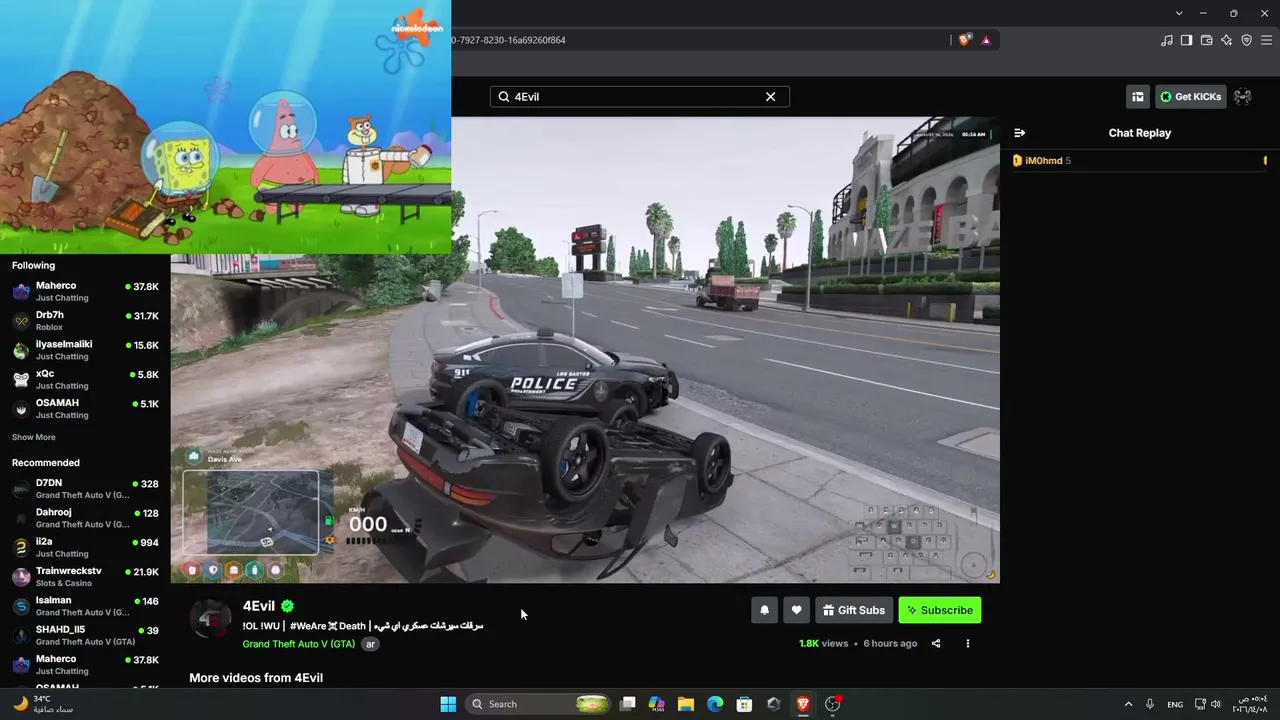Click the Gift Subs button
Viewport: 1280px width, 720px height.
(854, 610)
